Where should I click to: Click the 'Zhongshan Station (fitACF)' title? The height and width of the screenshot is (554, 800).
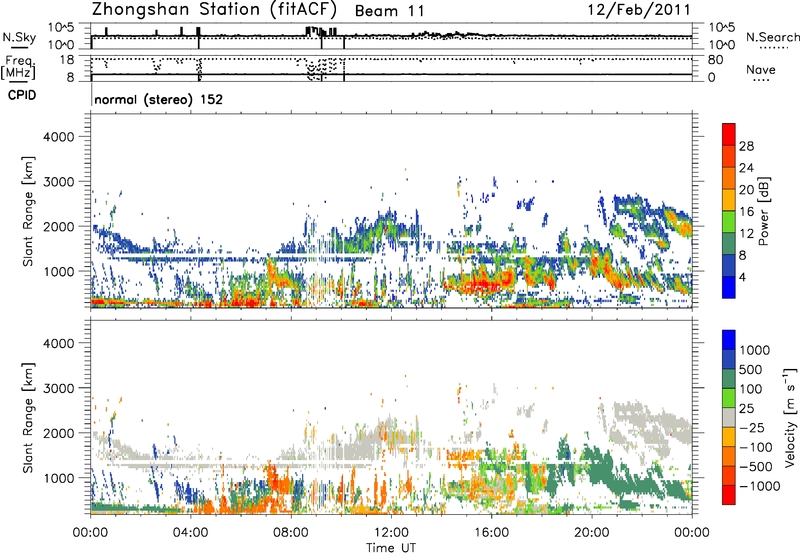[x=215, y=10]
